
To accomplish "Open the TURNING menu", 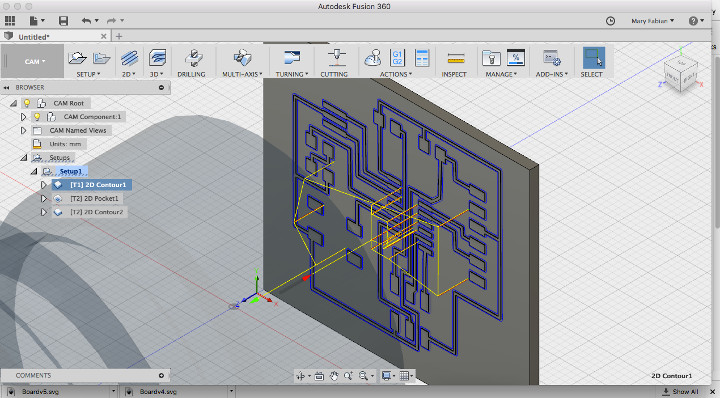I will tap(292, 74).
